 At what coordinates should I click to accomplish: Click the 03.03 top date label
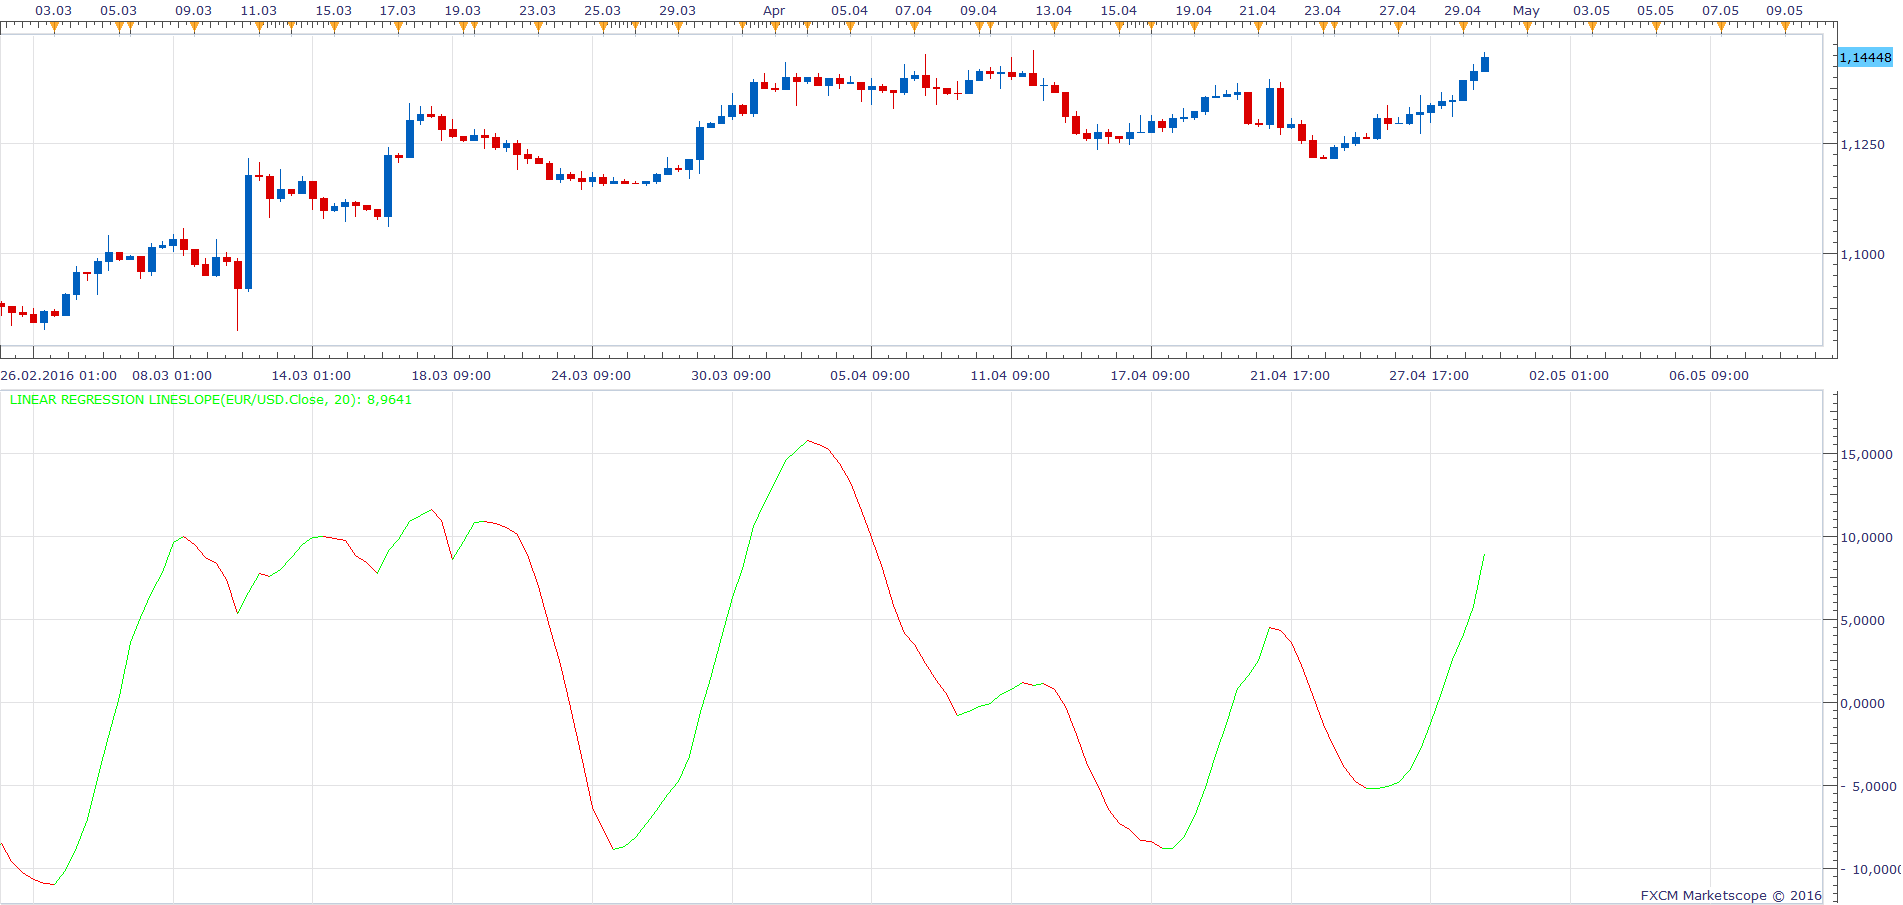point(54,10)
